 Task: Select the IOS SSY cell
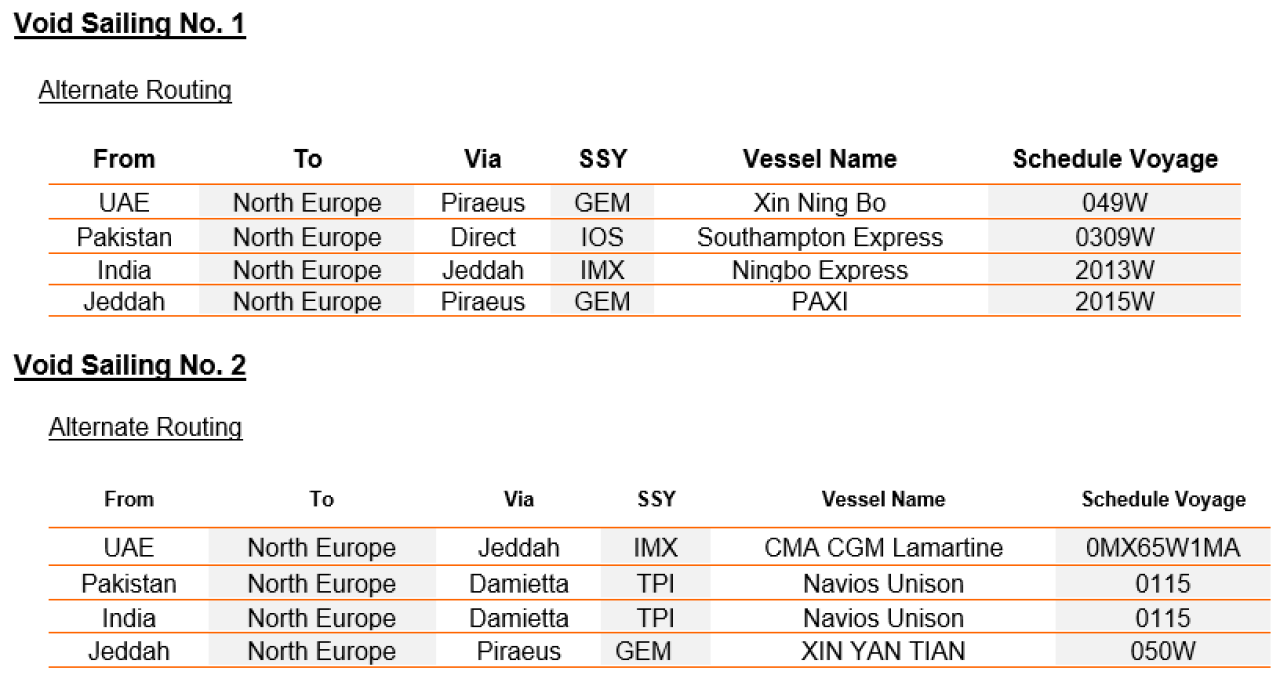(602, 237)
